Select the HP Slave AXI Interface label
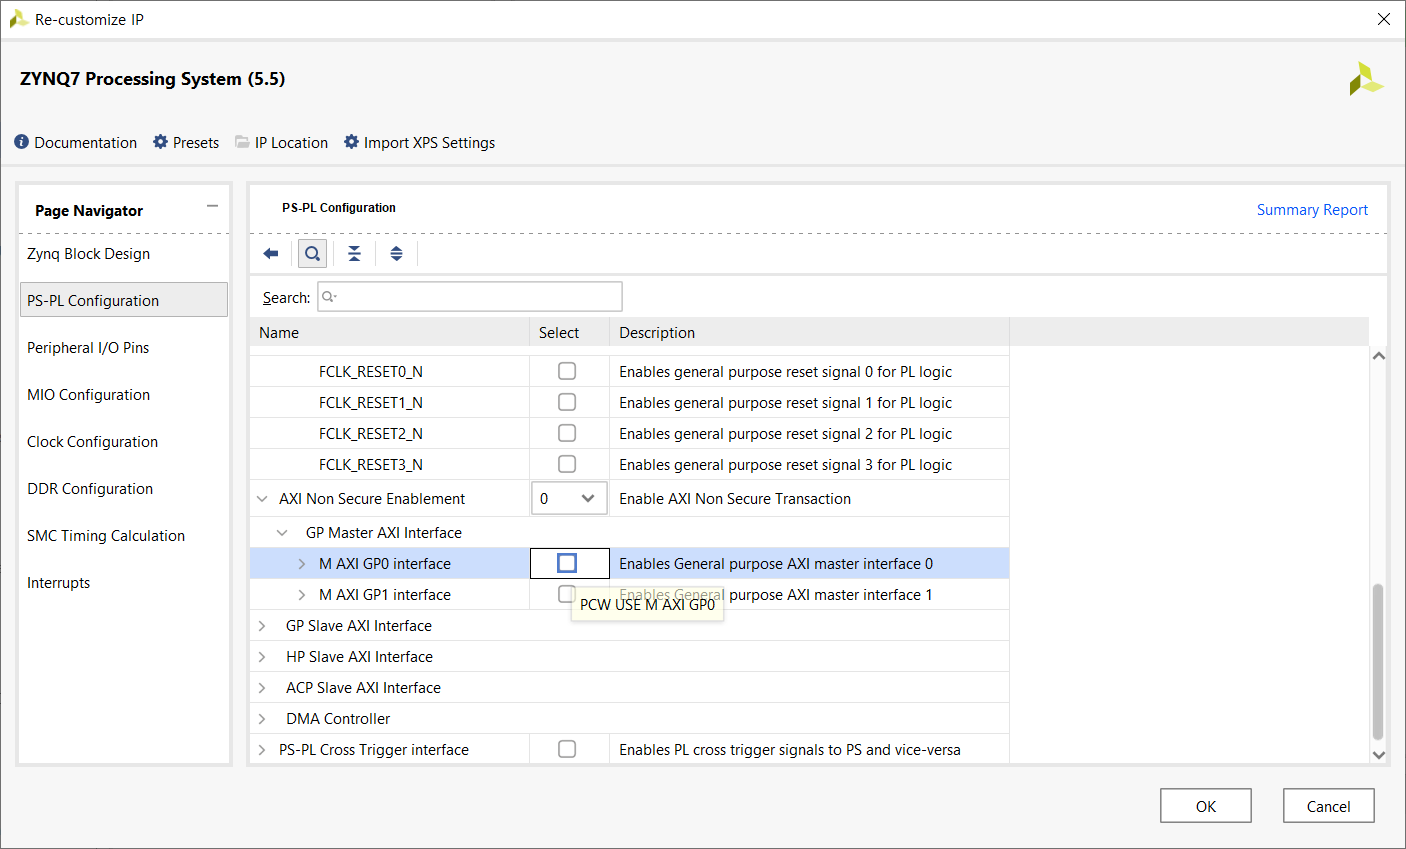 click(x=359, y=657)
